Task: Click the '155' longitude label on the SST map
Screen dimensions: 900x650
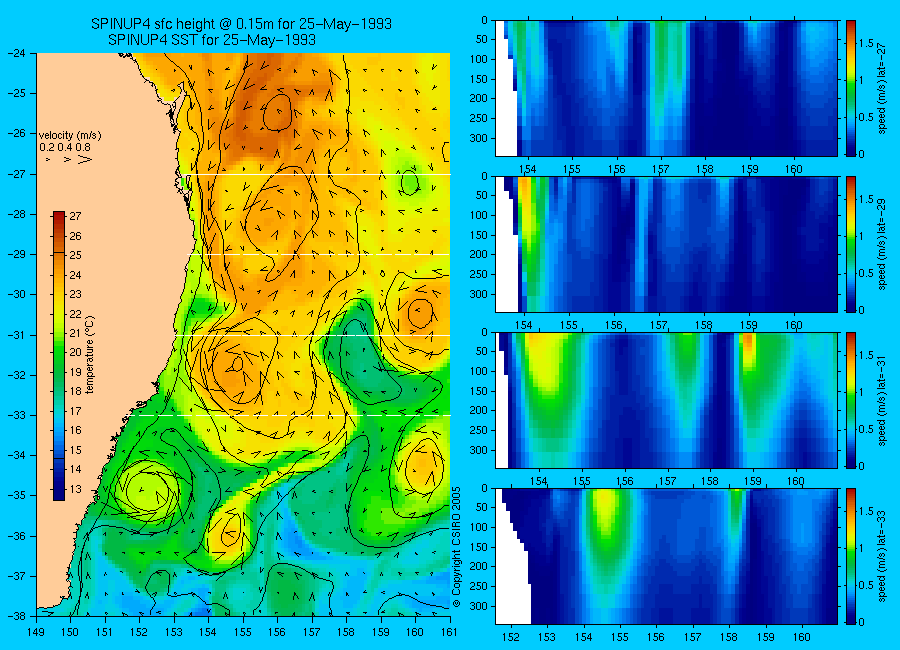Action: tap(243, 632)
